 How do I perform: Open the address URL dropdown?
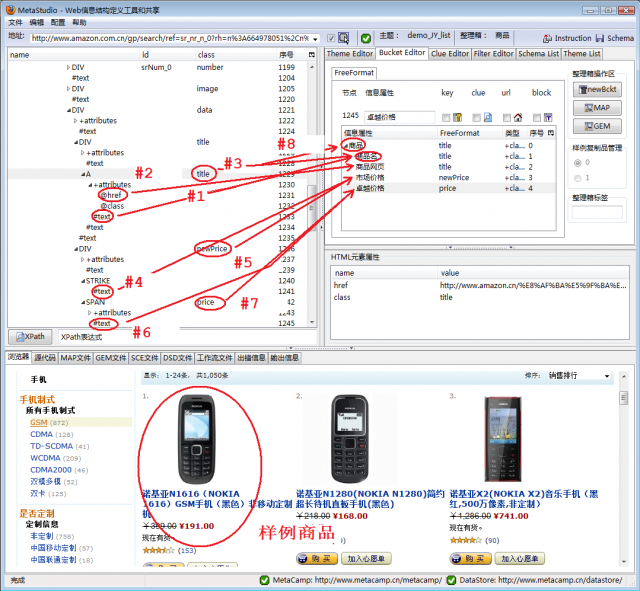tap(315, 39)
